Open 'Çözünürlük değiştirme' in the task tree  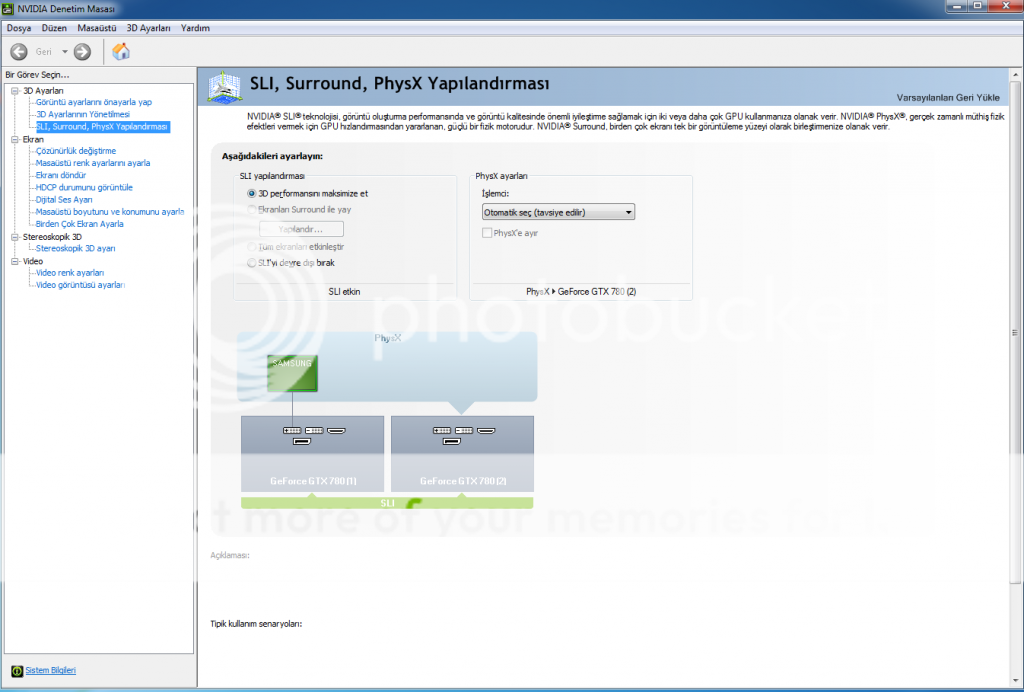coord(76,151)
